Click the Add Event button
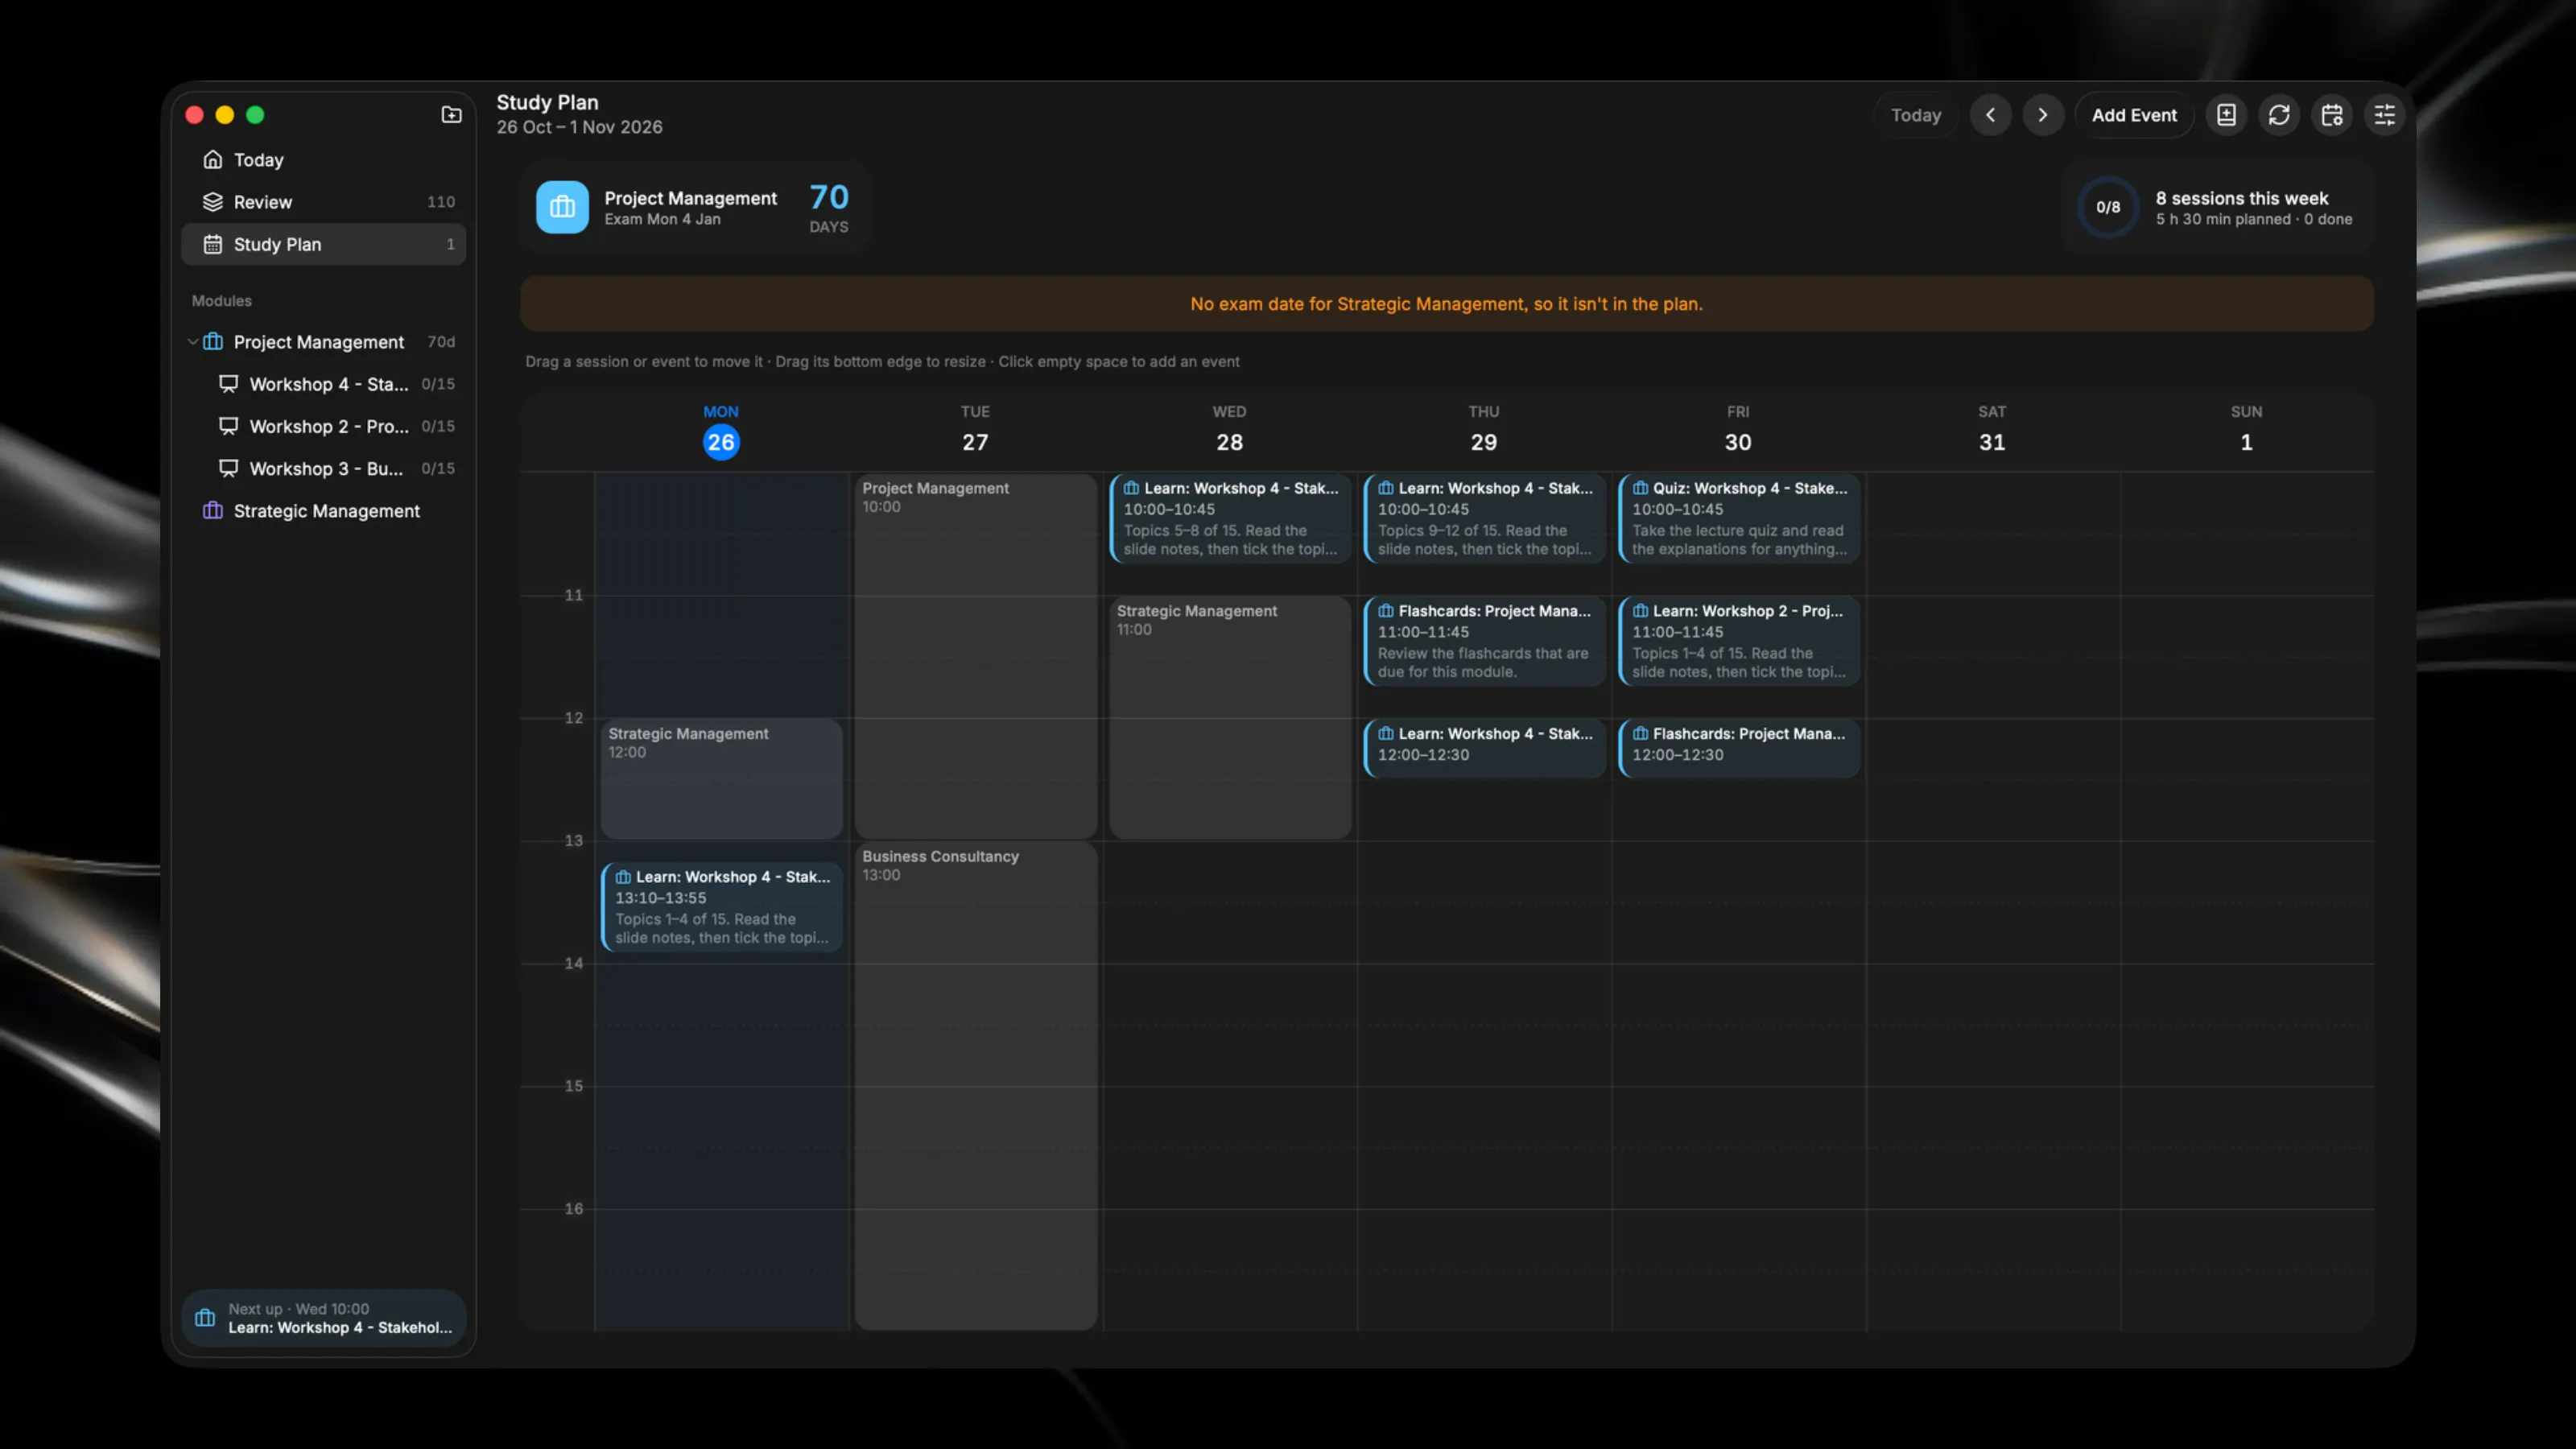 click(2134, 115)
